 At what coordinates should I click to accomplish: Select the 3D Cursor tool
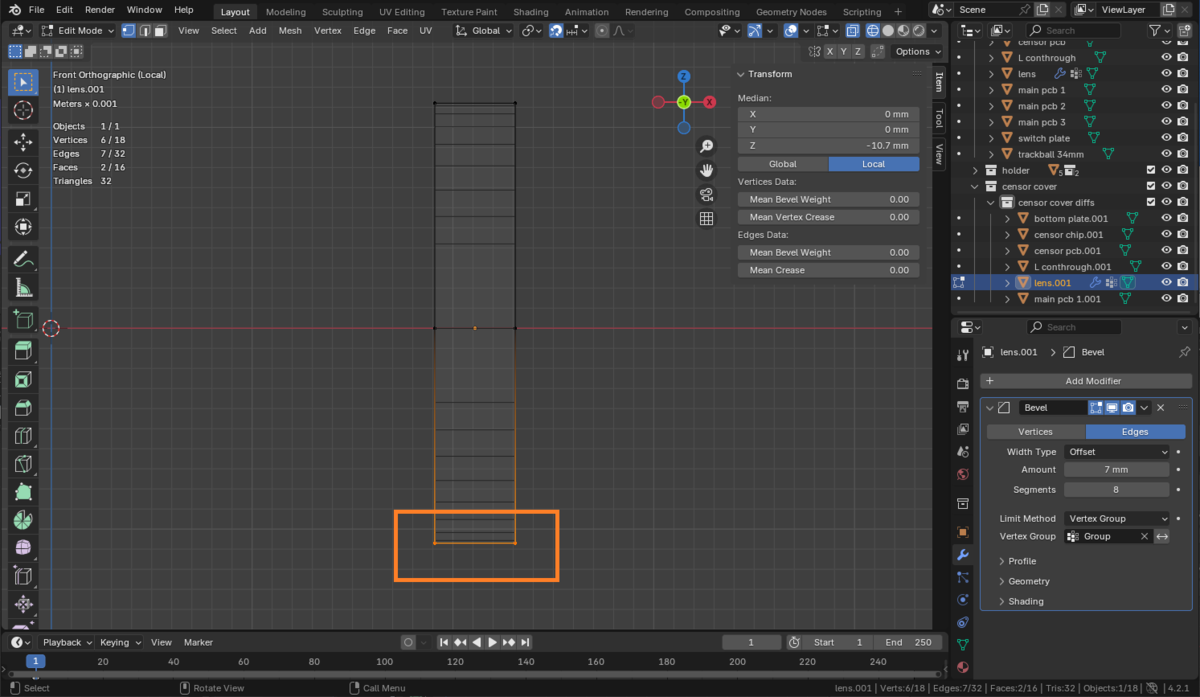pos(22,110)
